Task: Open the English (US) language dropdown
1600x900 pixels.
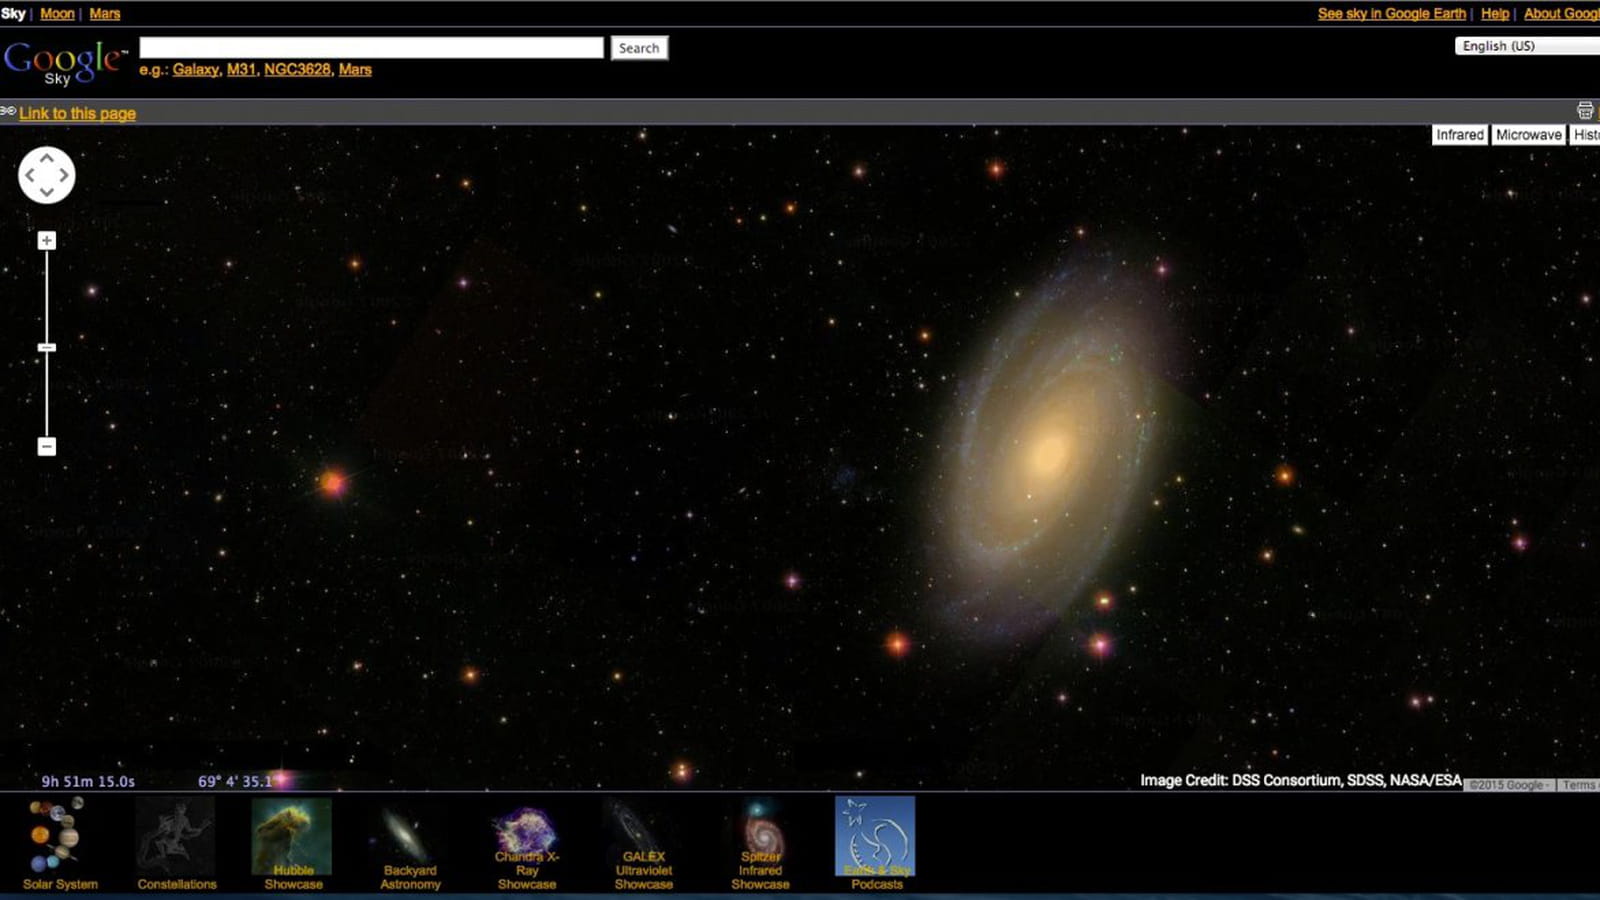Action: tap(1527, 46)
